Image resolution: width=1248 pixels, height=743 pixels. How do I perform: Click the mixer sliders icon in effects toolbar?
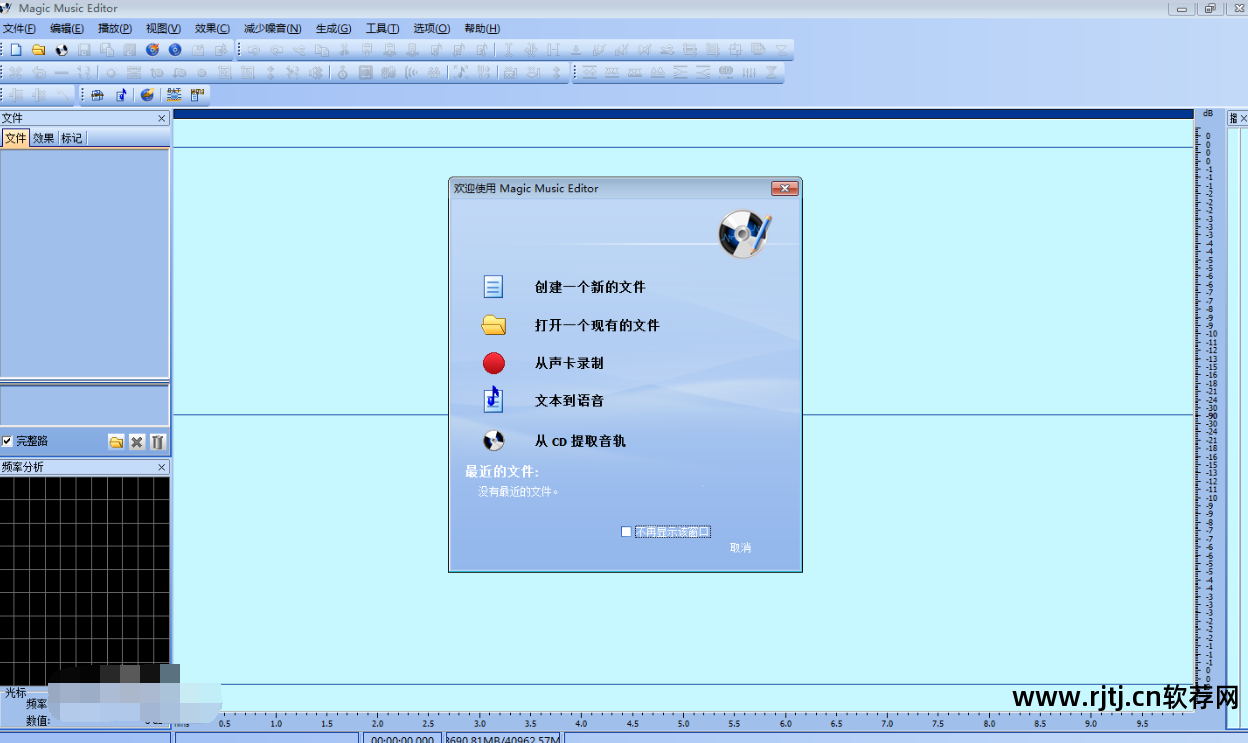(749, 72)
